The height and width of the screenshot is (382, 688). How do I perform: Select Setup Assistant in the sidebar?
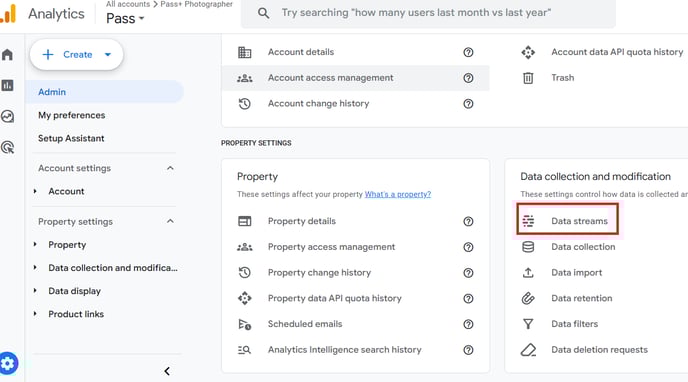point(71,139)
